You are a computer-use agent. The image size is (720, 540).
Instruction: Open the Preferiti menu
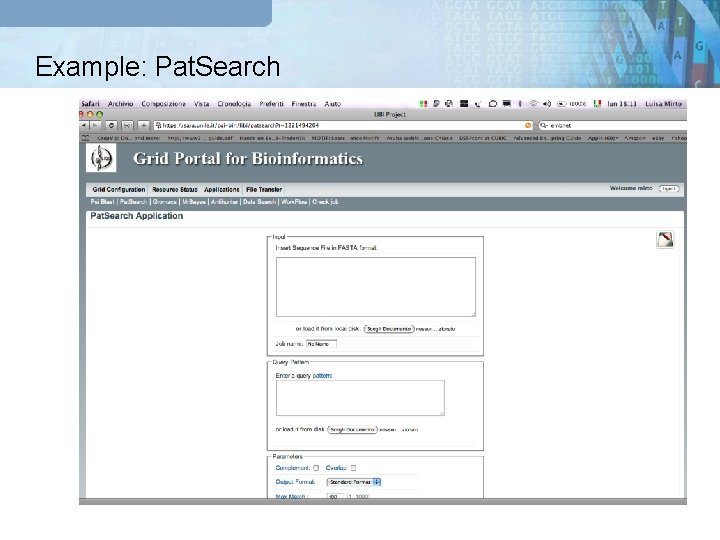tap(271, 104)
